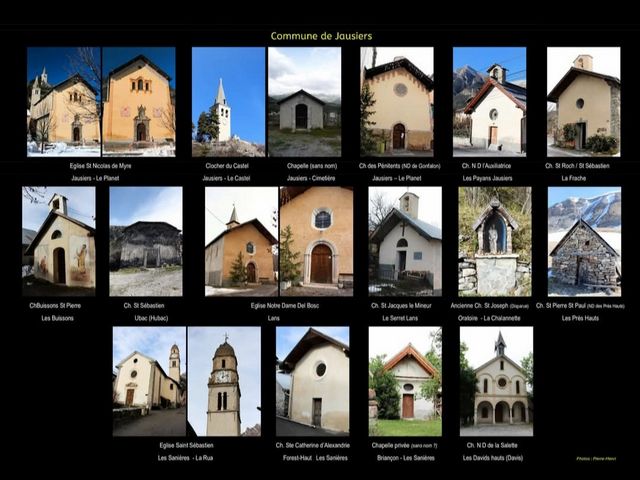Select the Ch. N D l'Auxiliatrice photo
Image resolution: width=640 pixels, height=480 pixels.
[x=489, y=101]
